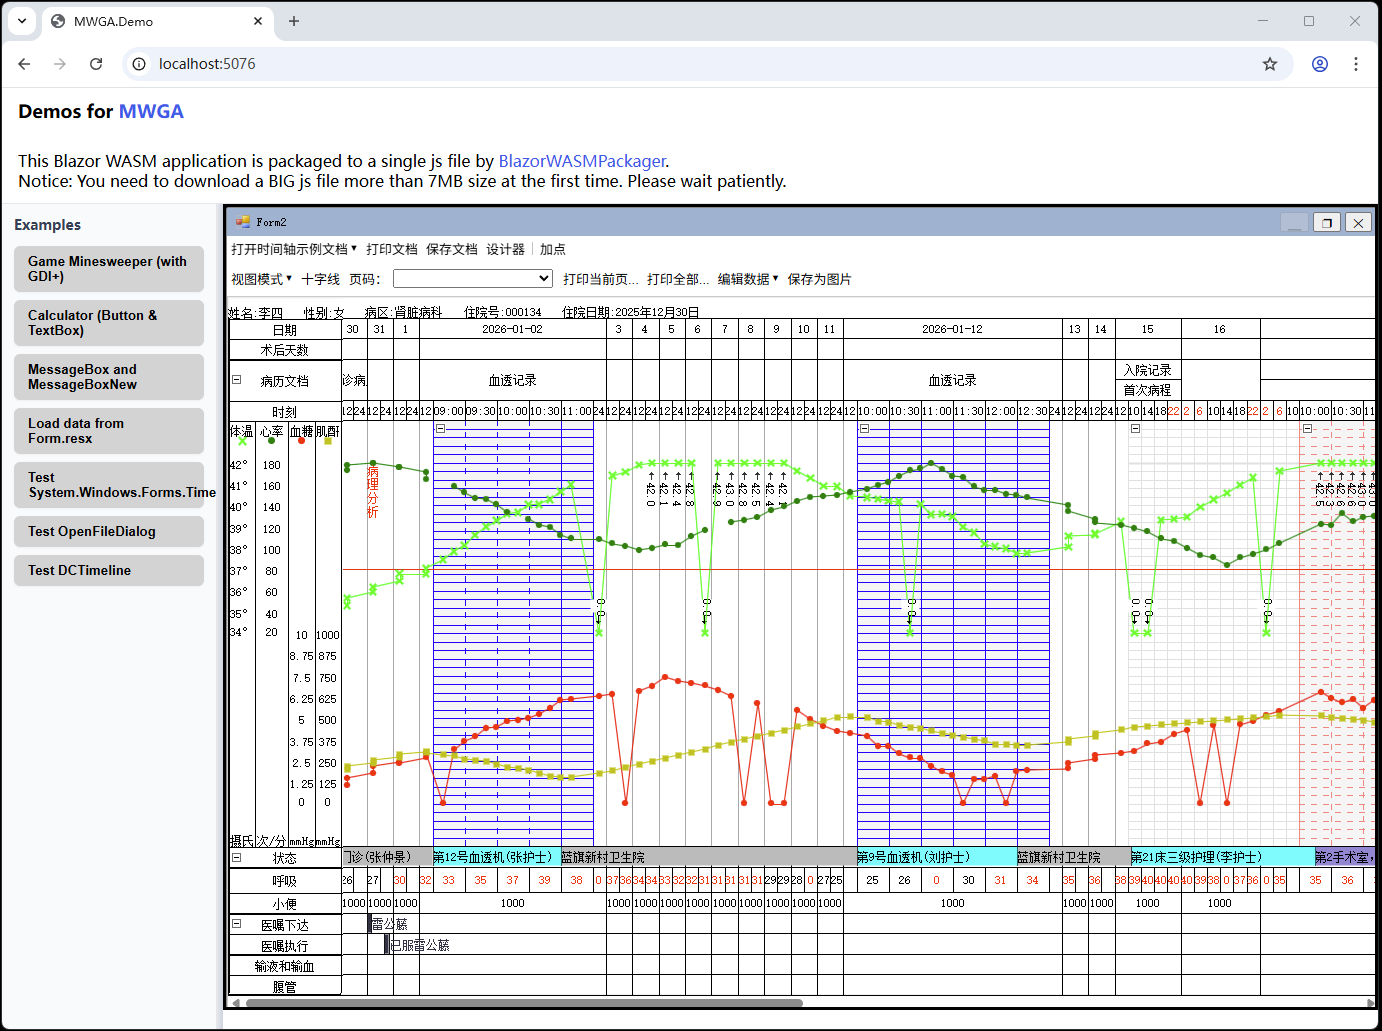Click the 设计器 menu item
Image resolution: width=1382 pixels, height=1031 pixels.
coord(505,249)
